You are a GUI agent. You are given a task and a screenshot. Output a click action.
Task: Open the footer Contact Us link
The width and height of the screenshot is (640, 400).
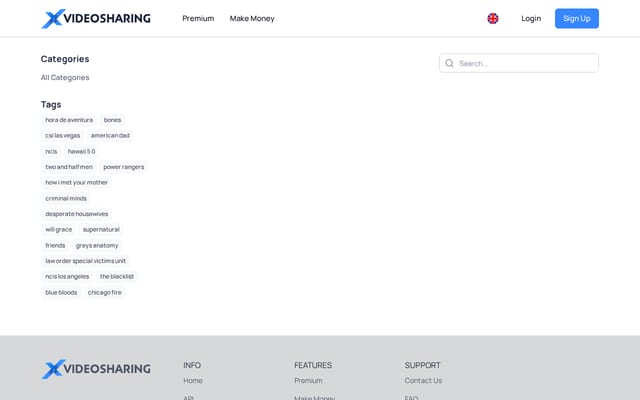coord(423,380)
